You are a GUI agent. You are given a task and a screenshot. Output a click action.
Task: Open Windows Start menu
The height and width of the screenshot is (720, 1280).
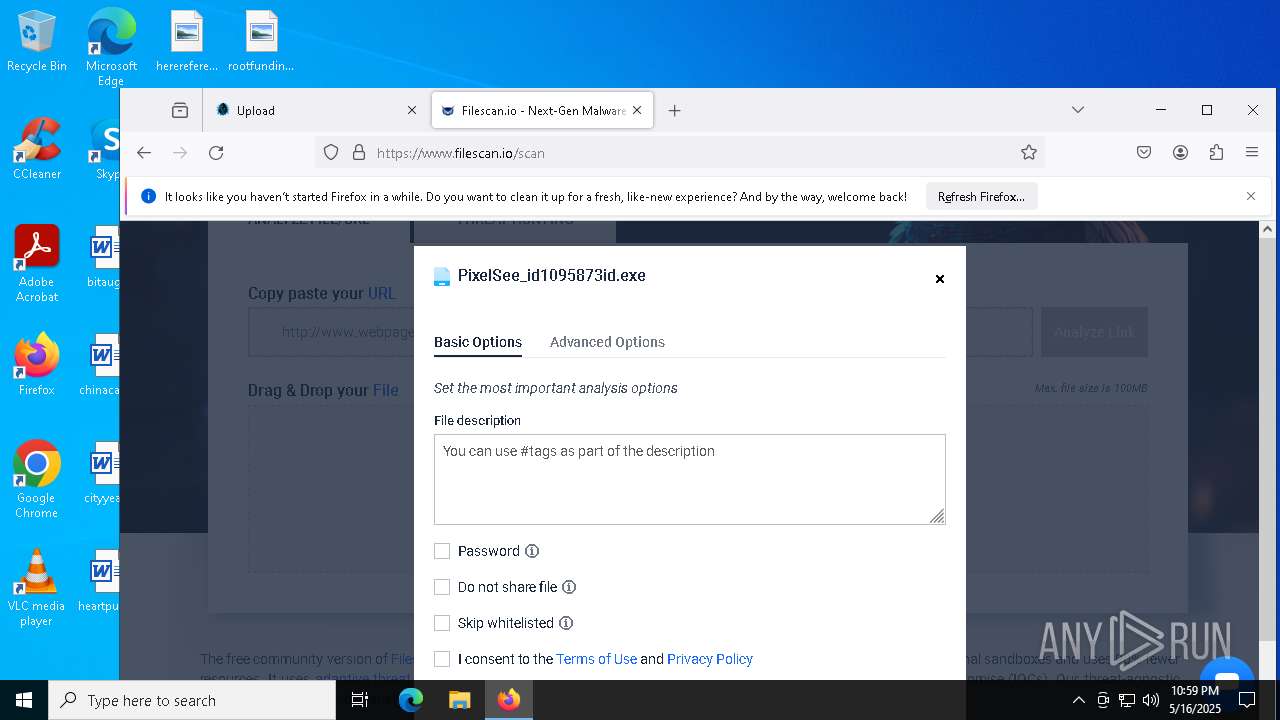(x=24, y=700)
